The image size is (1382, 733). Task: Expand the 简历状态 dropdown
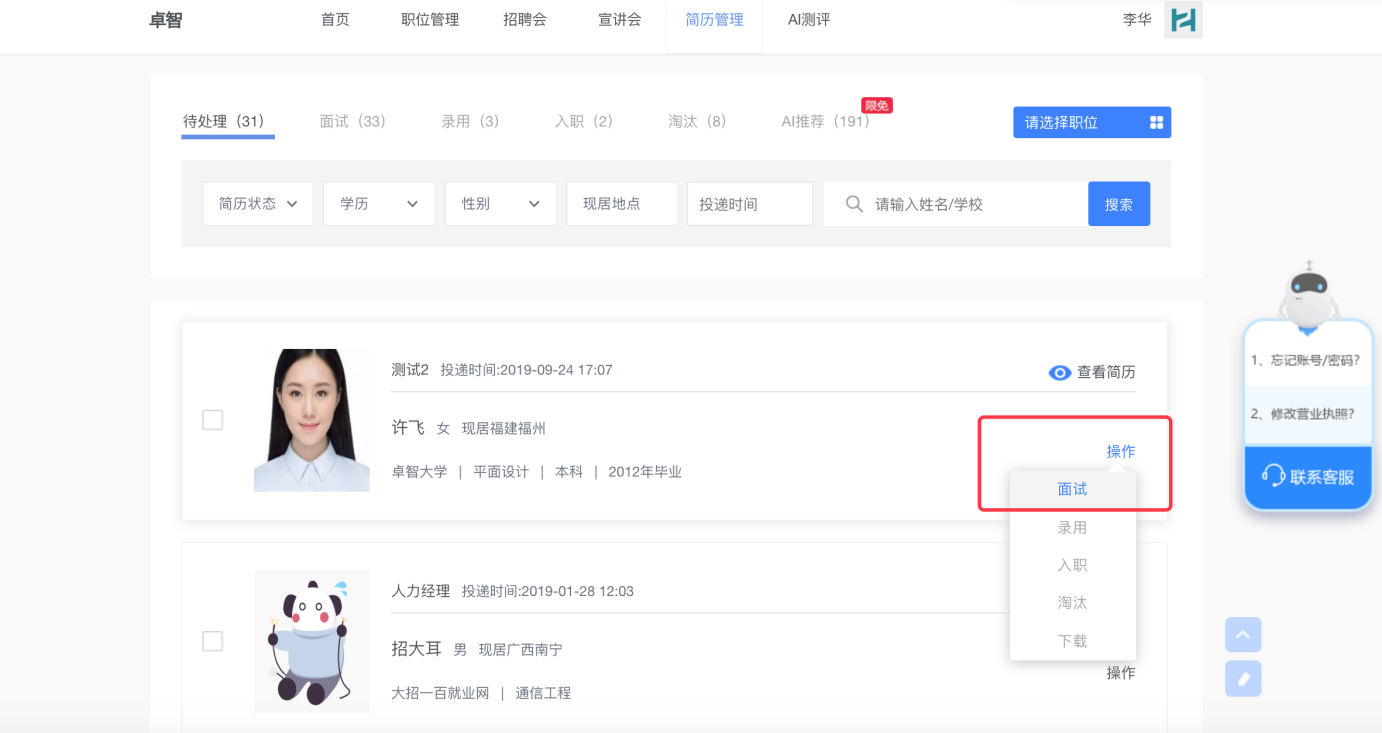(x=258, y=204)
